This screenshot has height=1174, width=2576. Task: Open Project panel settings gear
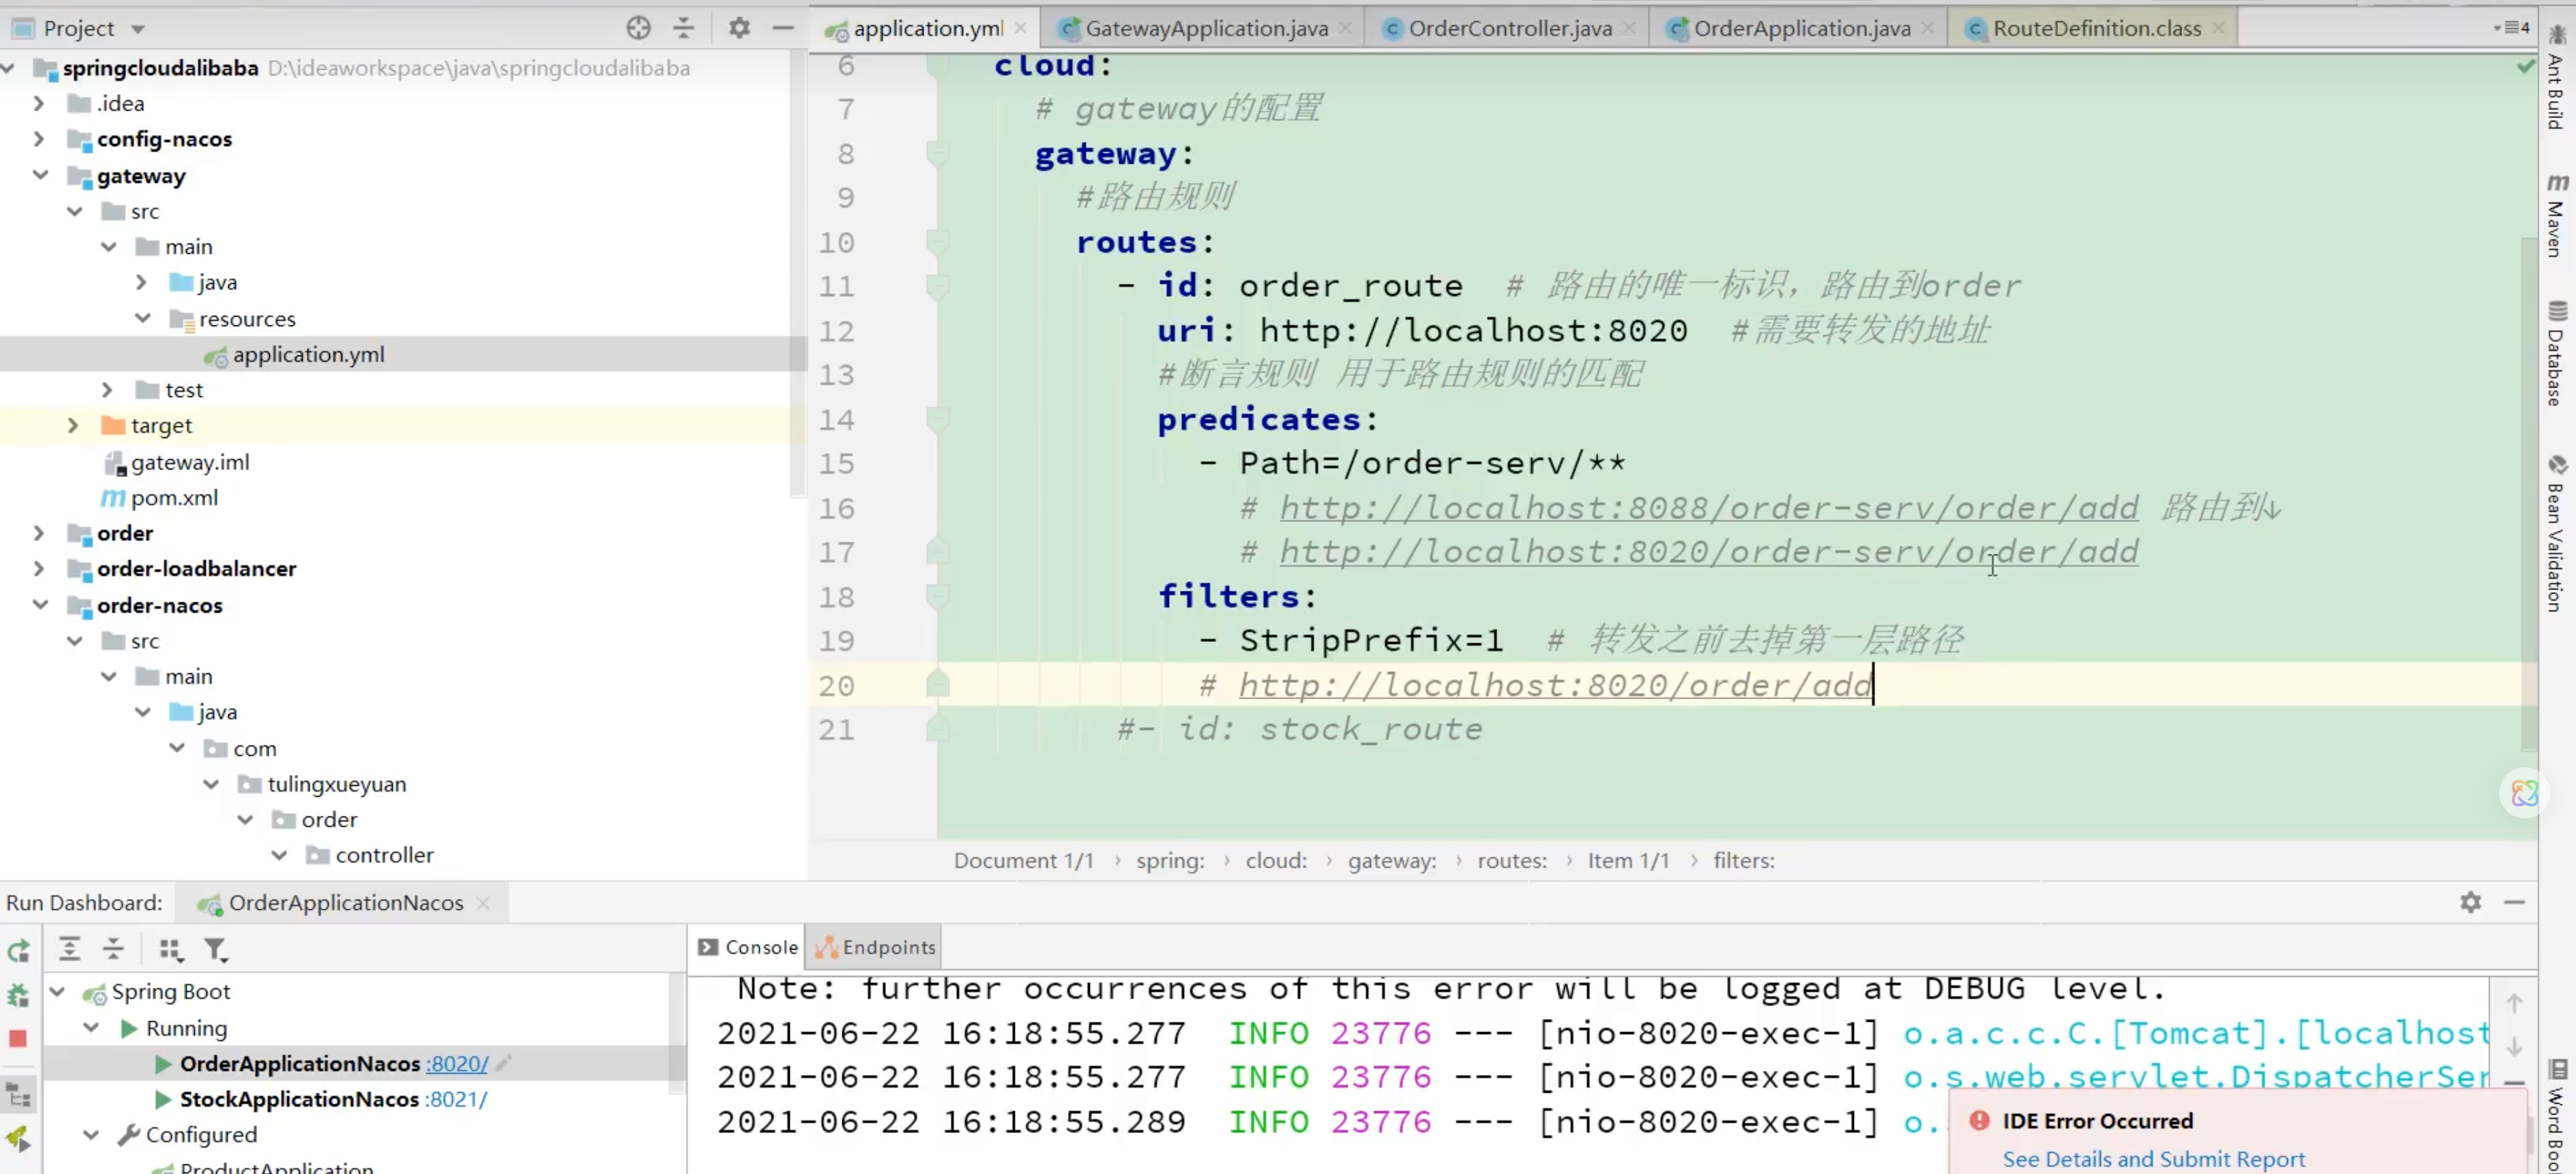(739, 28)
